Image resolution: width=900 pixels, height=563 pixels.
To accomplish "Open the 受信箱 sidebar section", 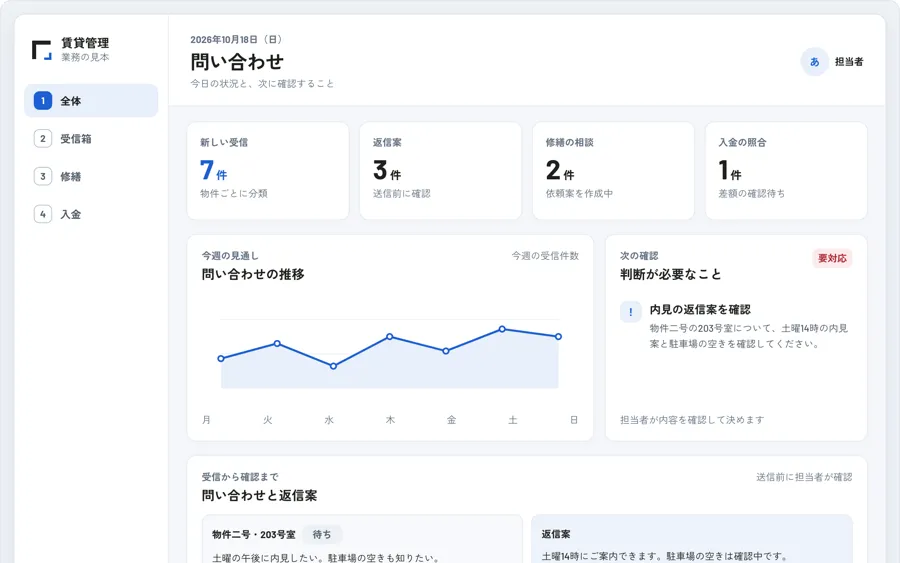I will [91, 138].
